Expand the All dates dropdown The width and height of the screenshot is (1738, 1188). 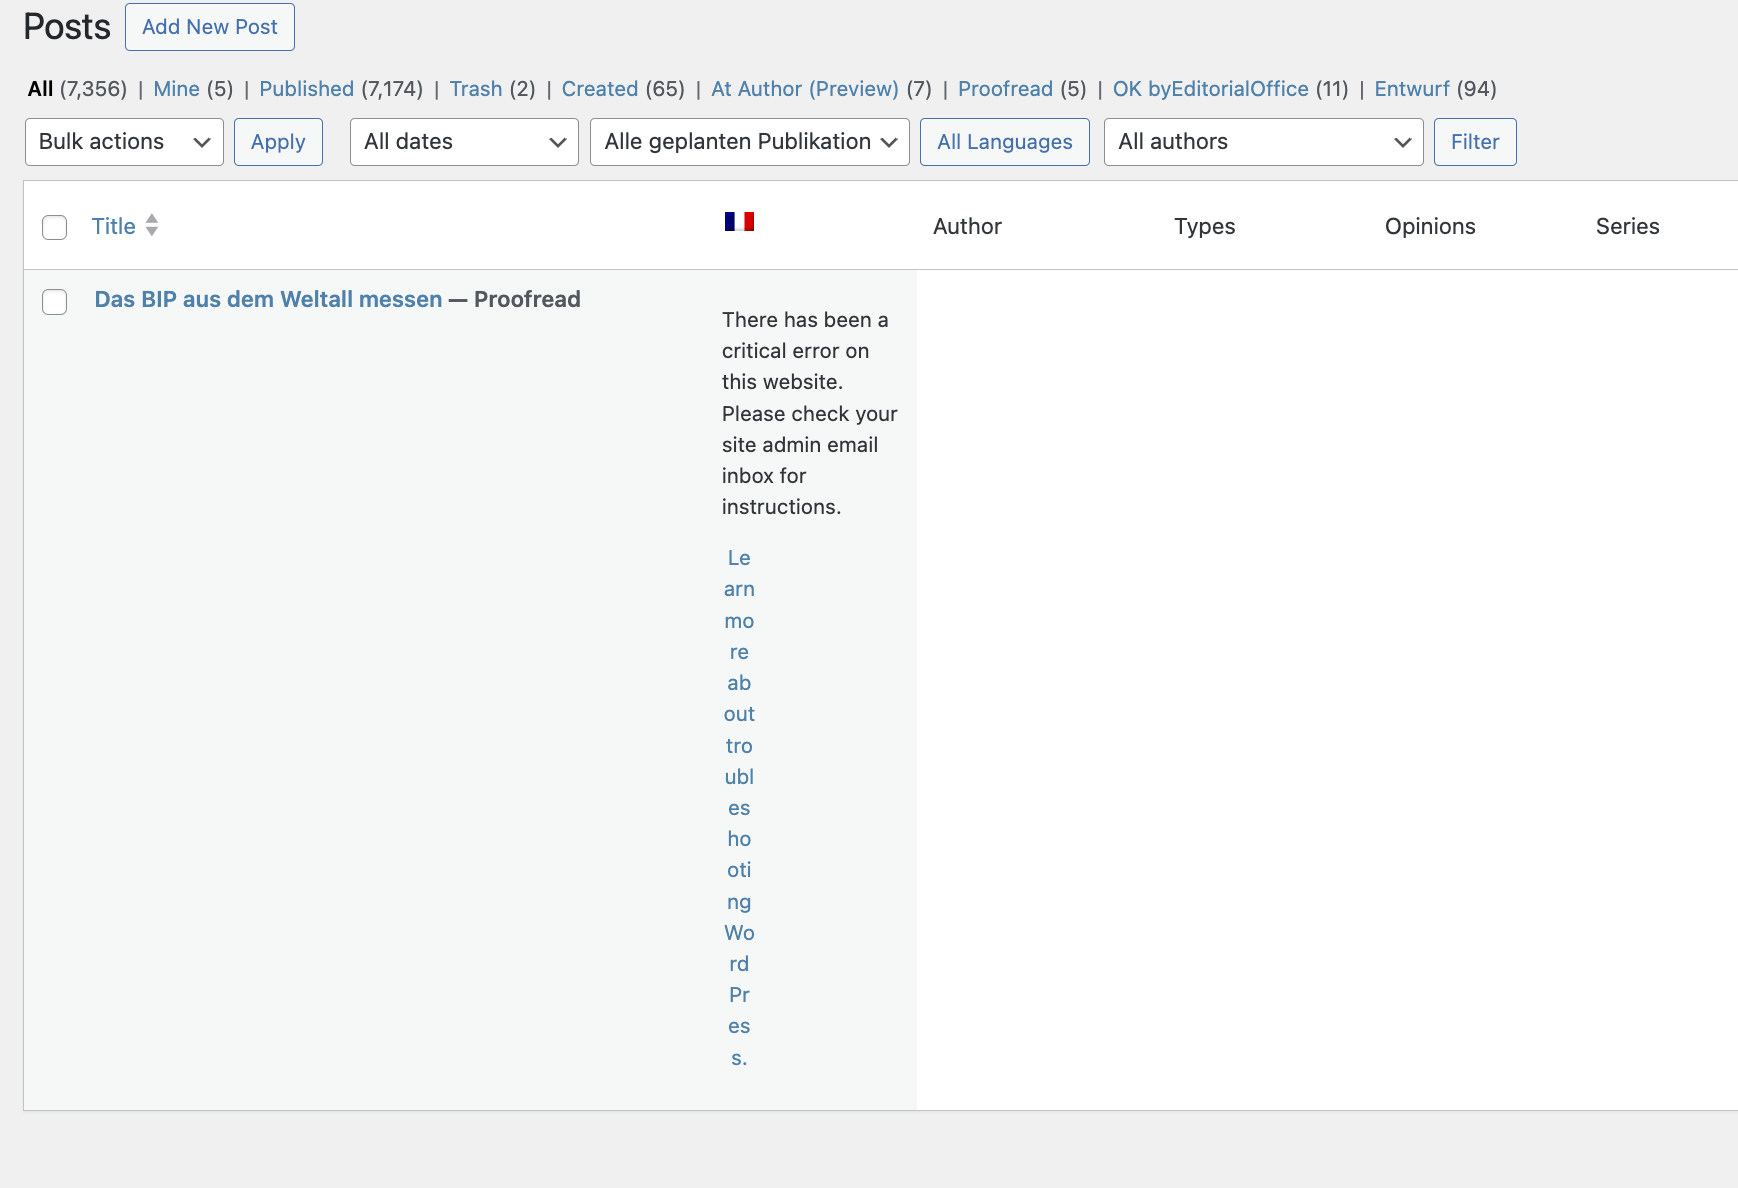[x=464, y=142]
